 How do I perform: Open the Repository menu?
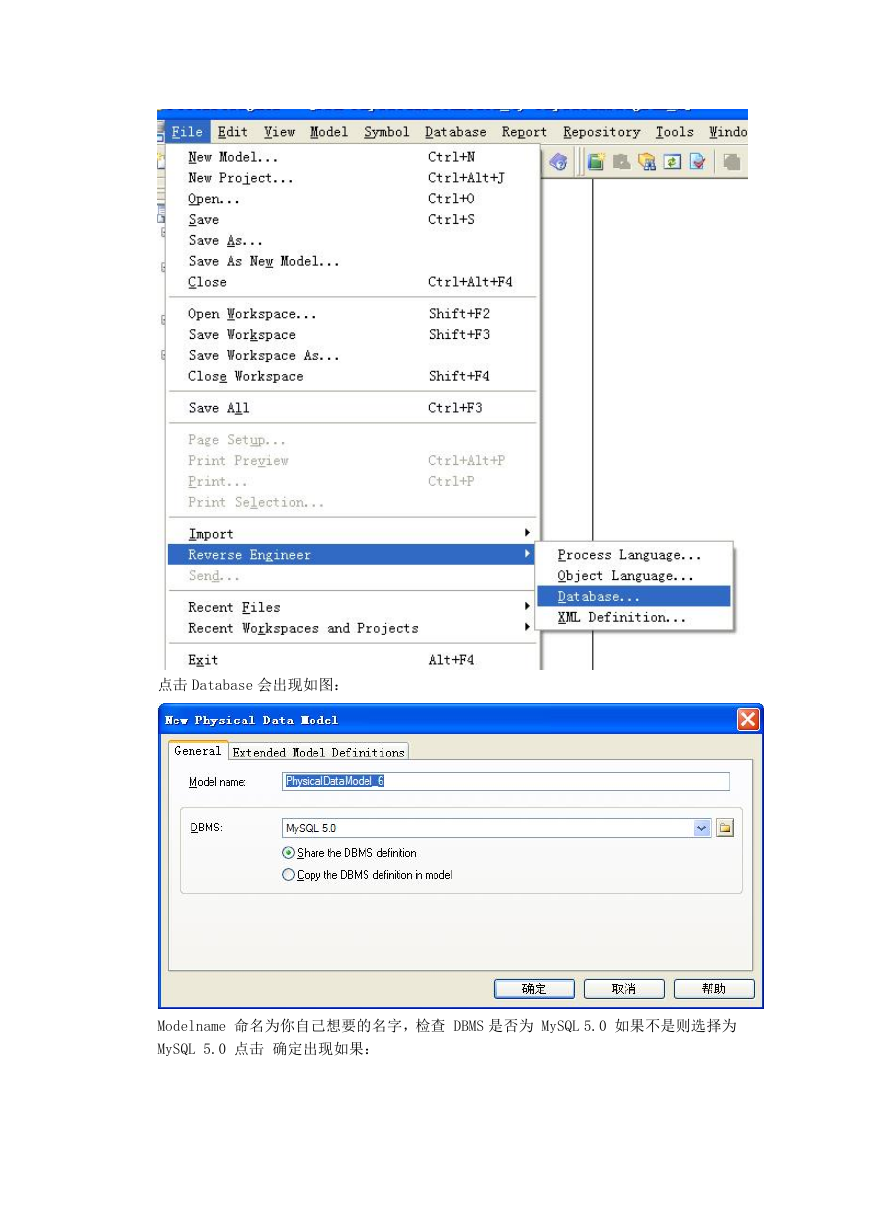602,132
